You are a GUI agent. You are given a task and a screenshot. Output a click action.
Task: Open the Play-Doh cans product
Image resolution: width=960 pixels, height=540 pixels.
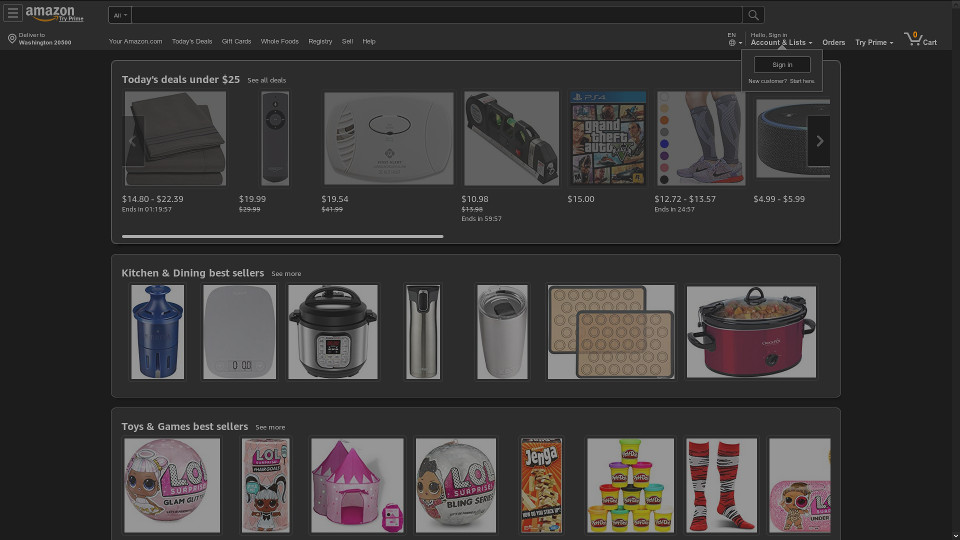(x=631, y=486)
